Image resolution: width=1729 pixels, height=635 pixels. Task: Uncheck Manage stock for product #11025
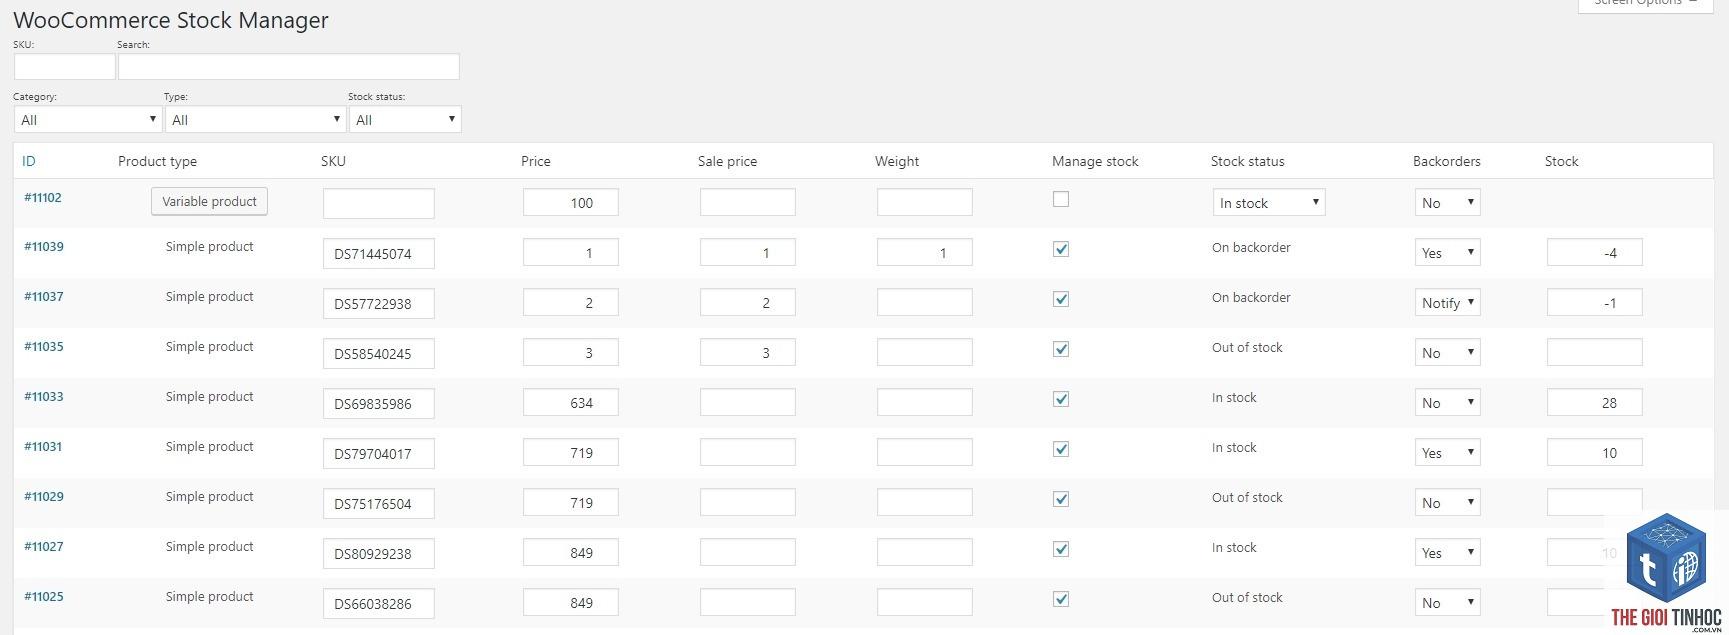[1061, 599]
